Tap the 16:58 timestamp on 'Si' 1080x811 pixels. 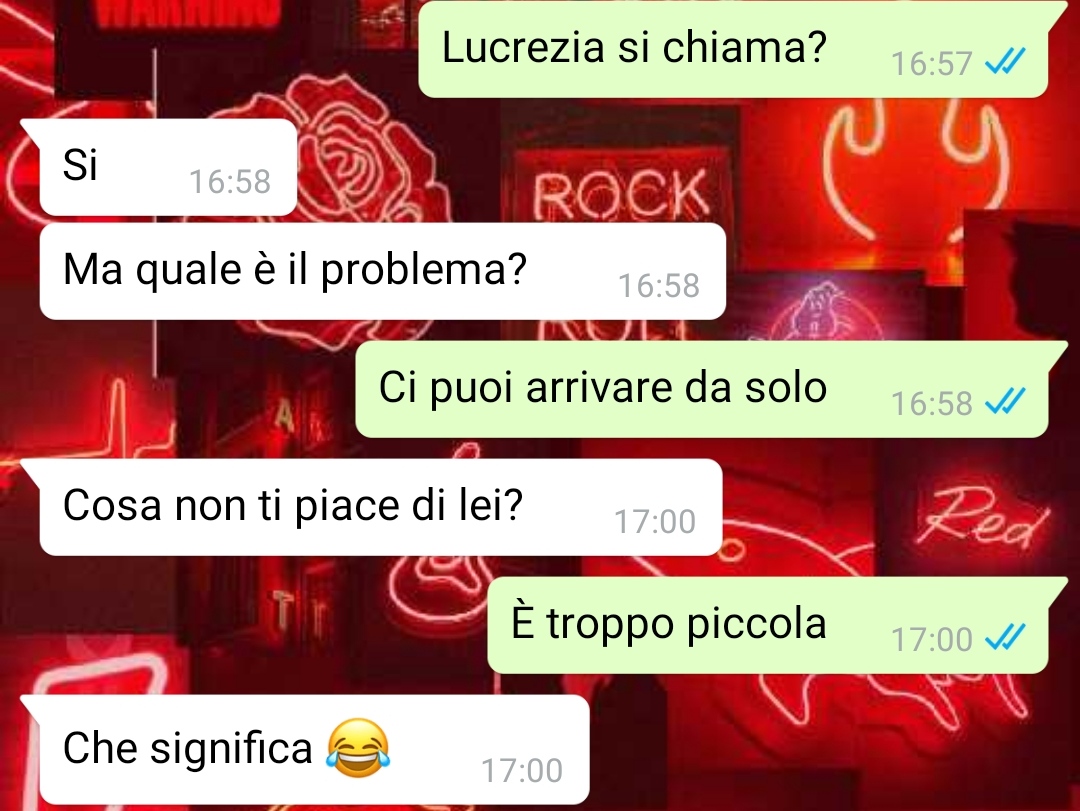click(230, 182)
